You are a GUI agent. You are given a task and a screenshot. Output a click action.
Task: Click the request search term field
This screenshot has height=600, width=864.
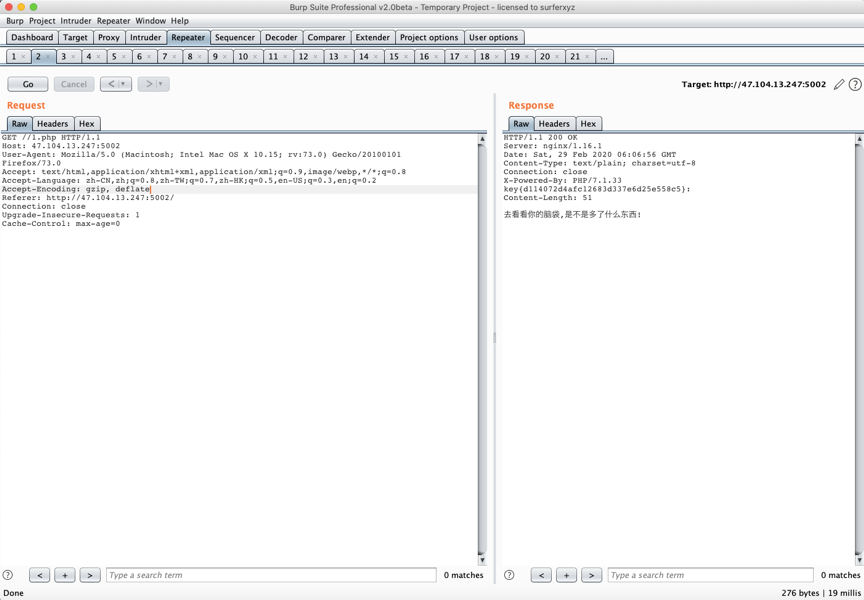pos(270,575)
